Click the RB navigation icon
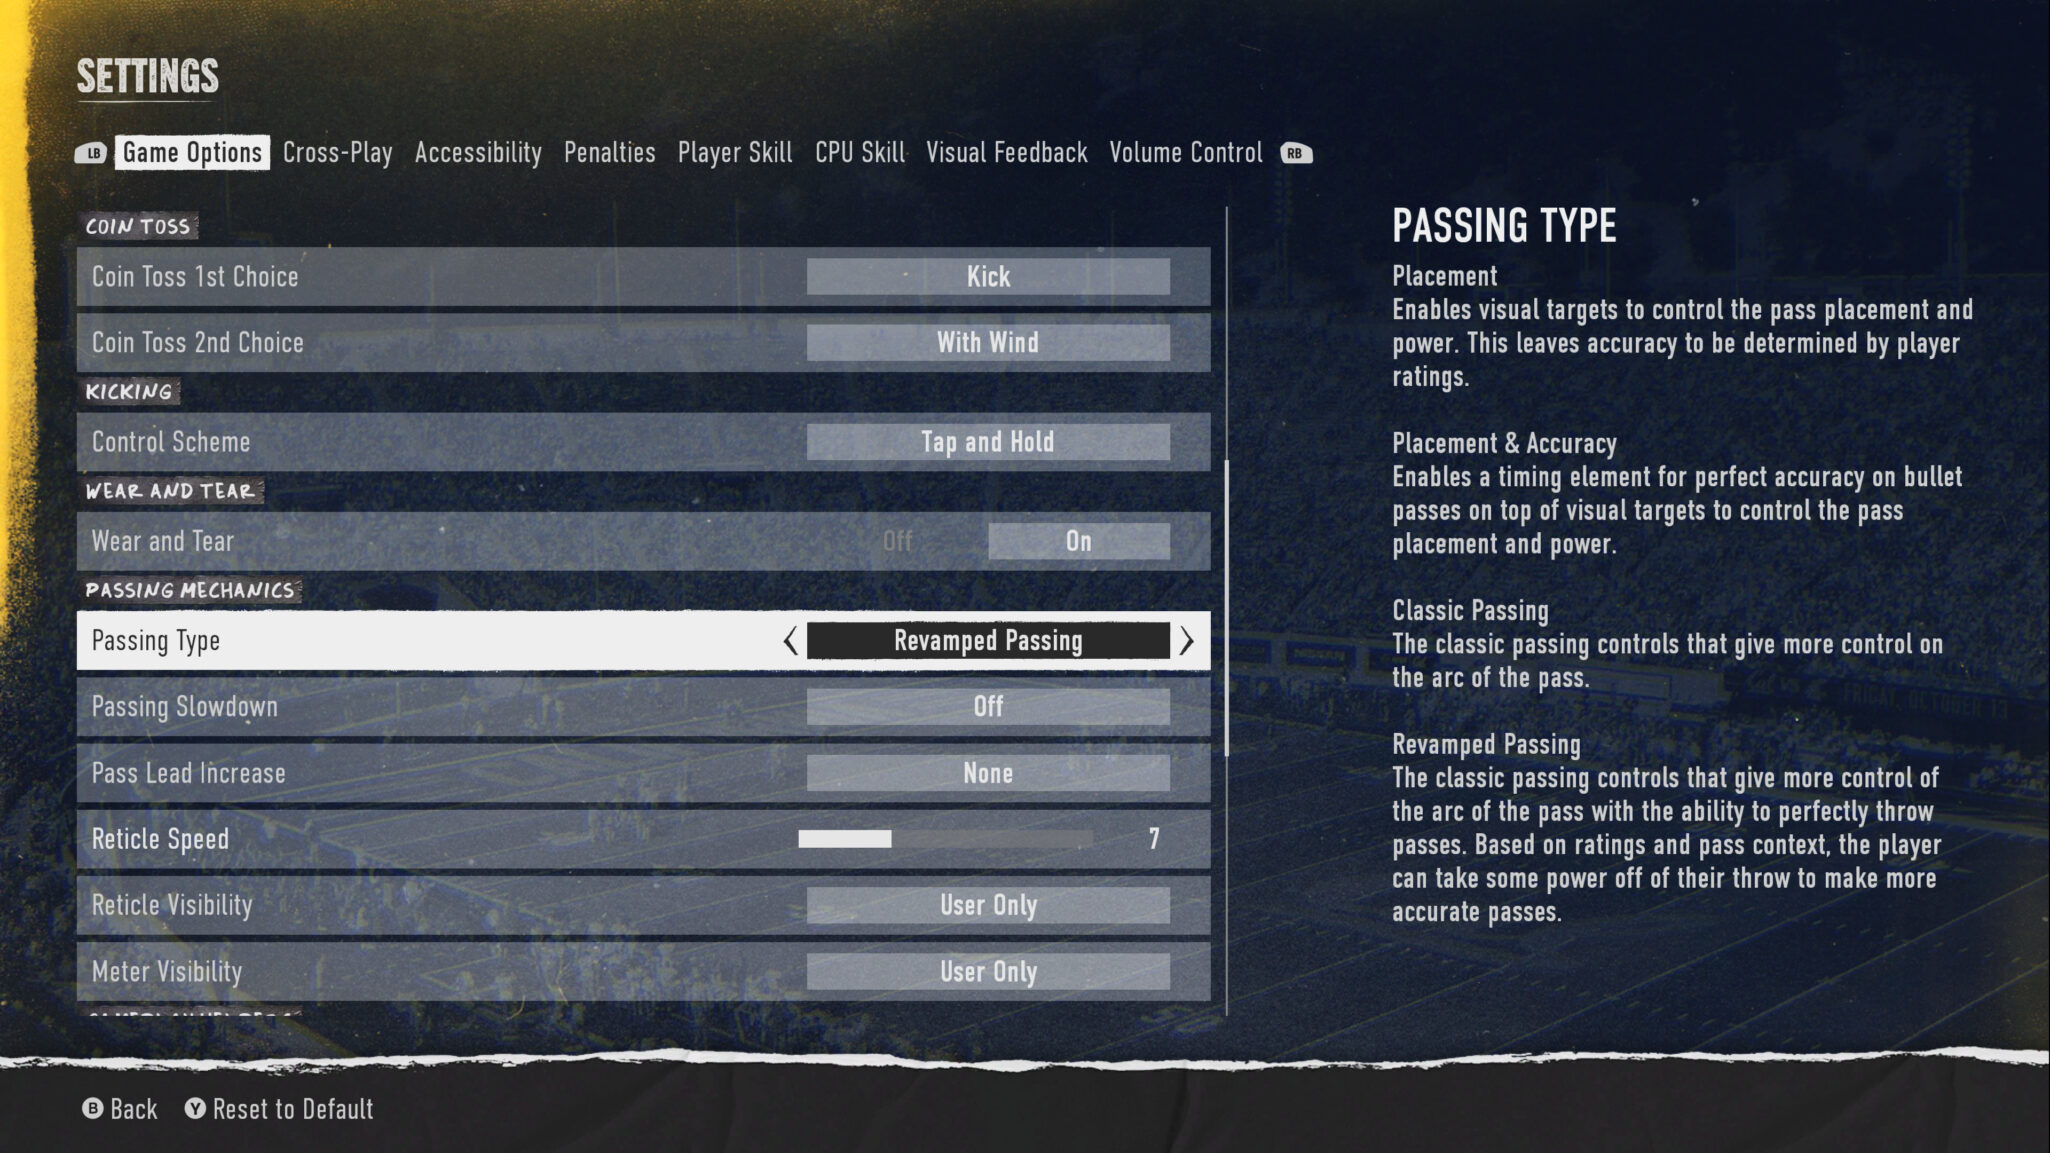This screenshot has width=2050, height=1153. [x=1295, y=152]
